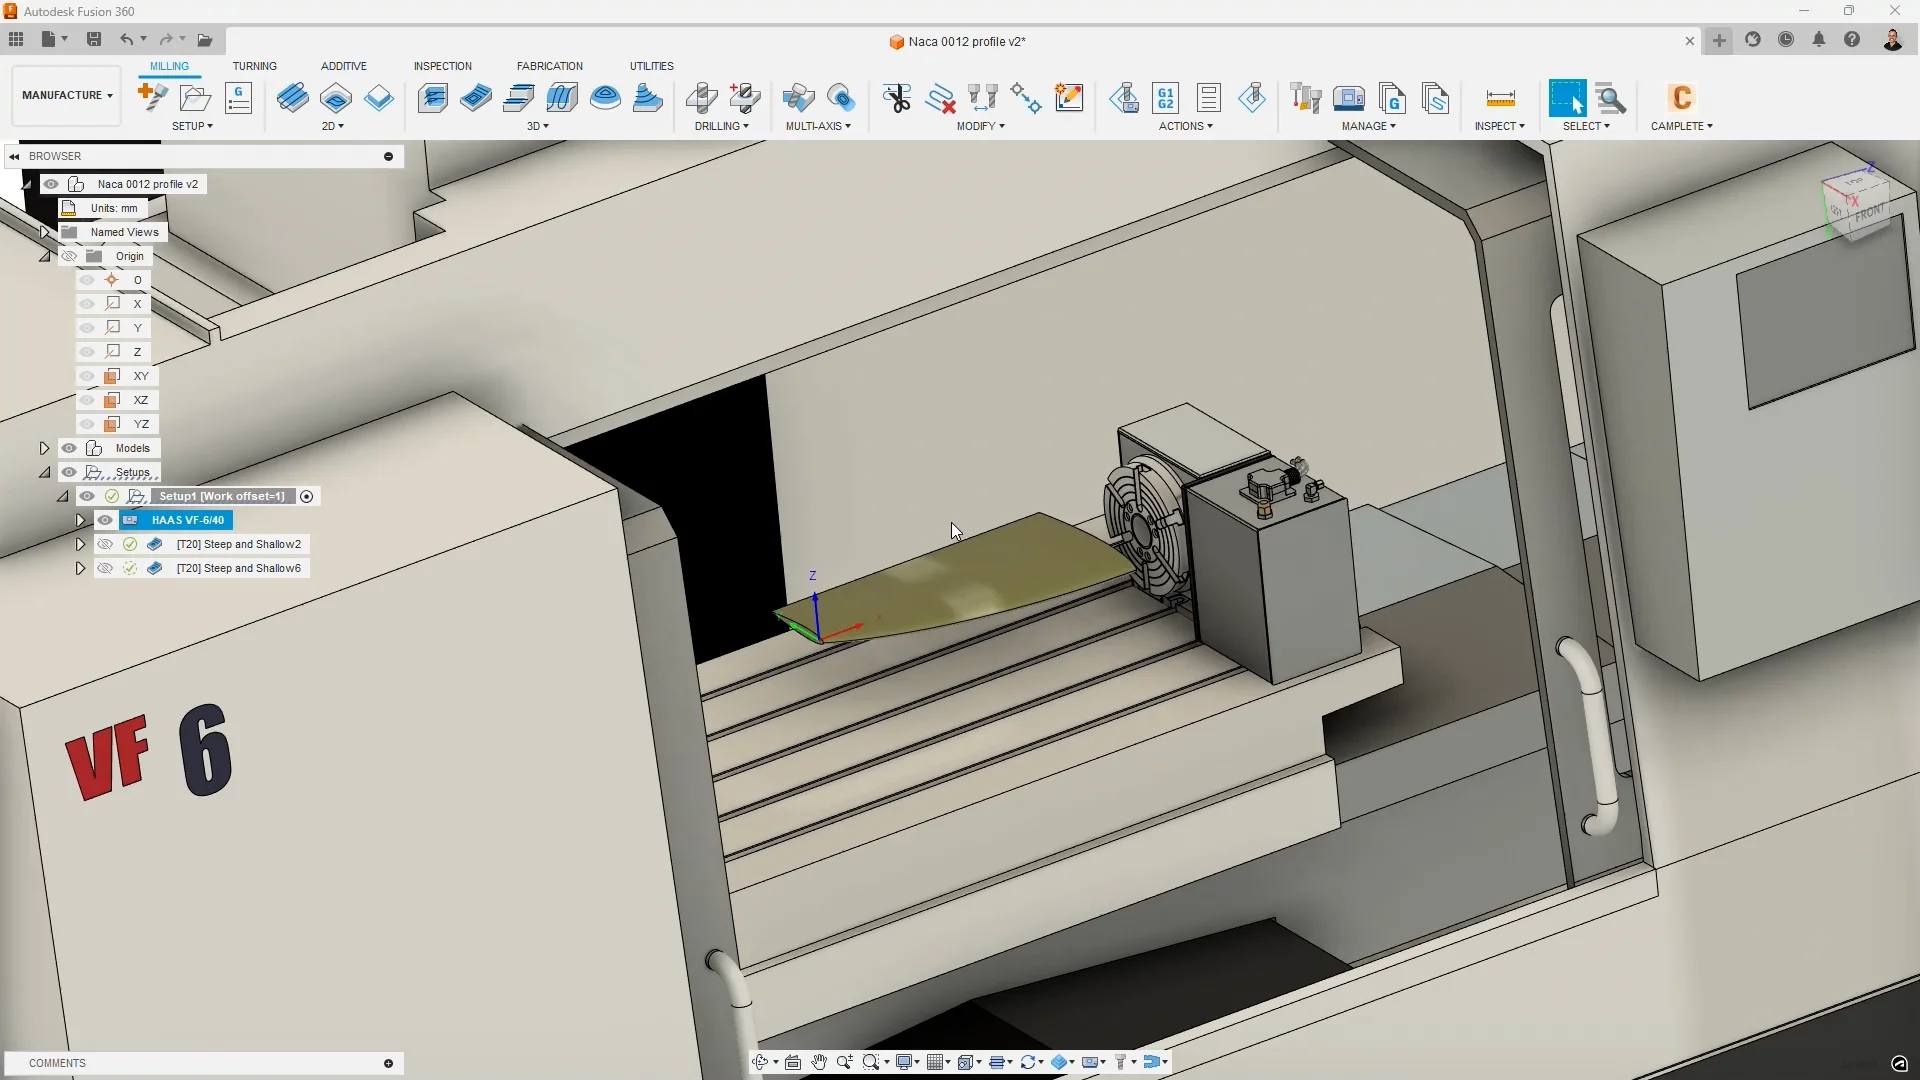Expand the Named Views node

[x=45, y=231]
